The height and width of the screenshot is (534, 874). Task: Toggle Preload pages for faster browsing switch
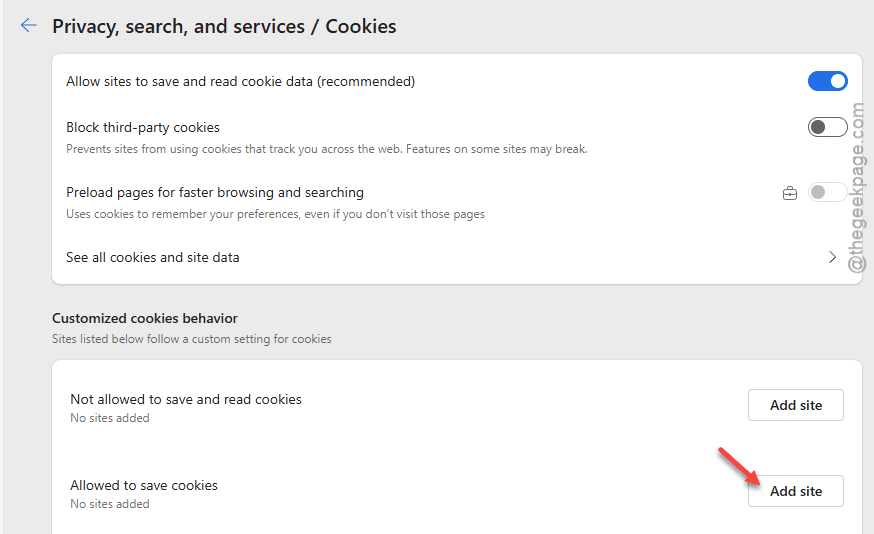[x=828, y=192]
